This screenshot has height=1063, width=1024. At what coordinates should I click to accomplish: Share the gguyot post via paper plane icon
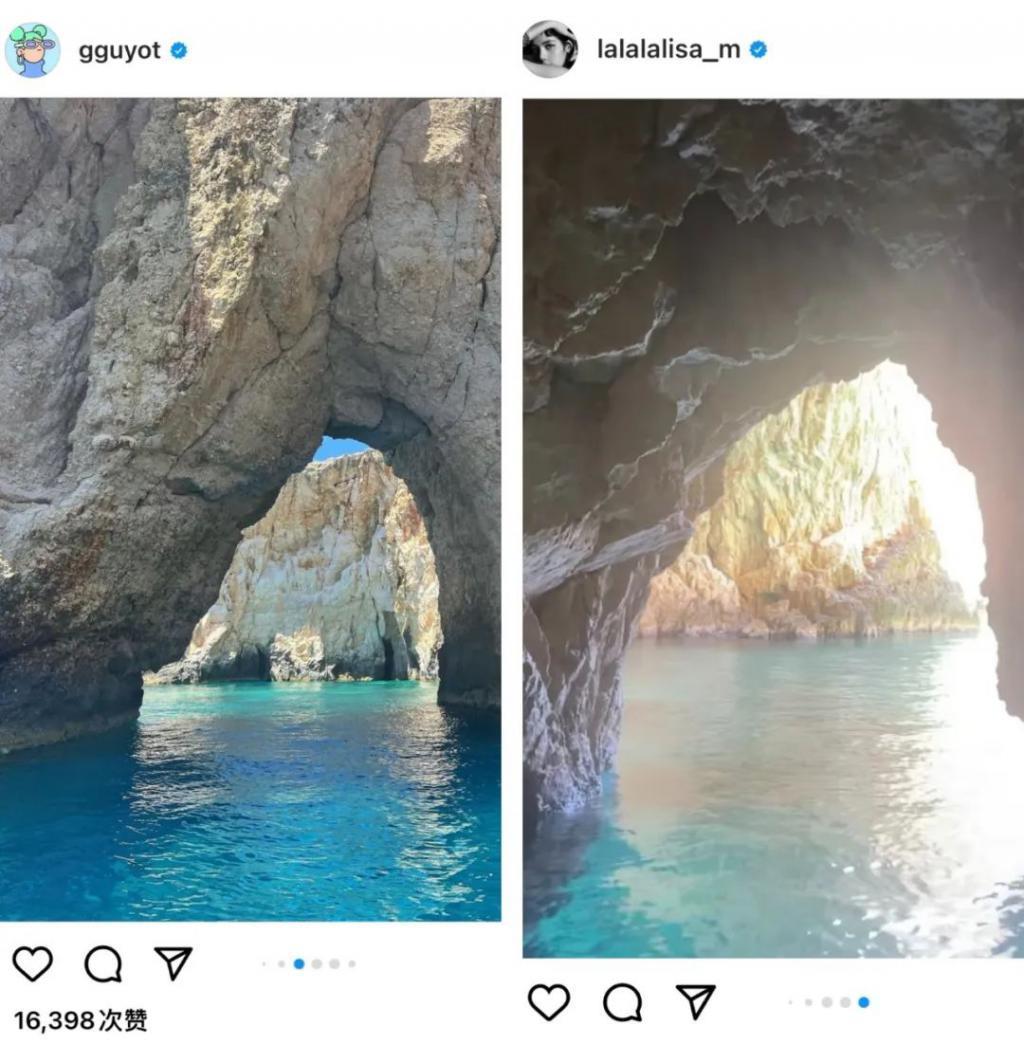[173, 962]
